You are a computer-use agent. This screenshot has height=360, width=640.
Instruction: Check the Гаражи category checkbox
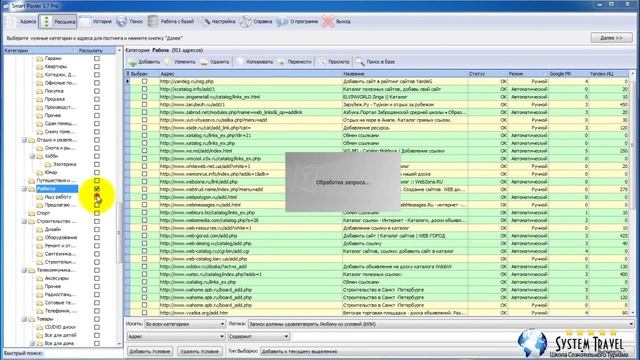(x=97, y=58)
